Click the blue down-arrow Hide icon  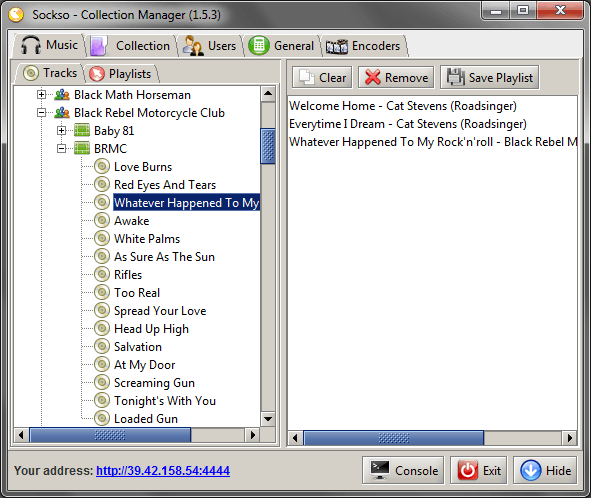pyautogui.click(x=531, y=470)
